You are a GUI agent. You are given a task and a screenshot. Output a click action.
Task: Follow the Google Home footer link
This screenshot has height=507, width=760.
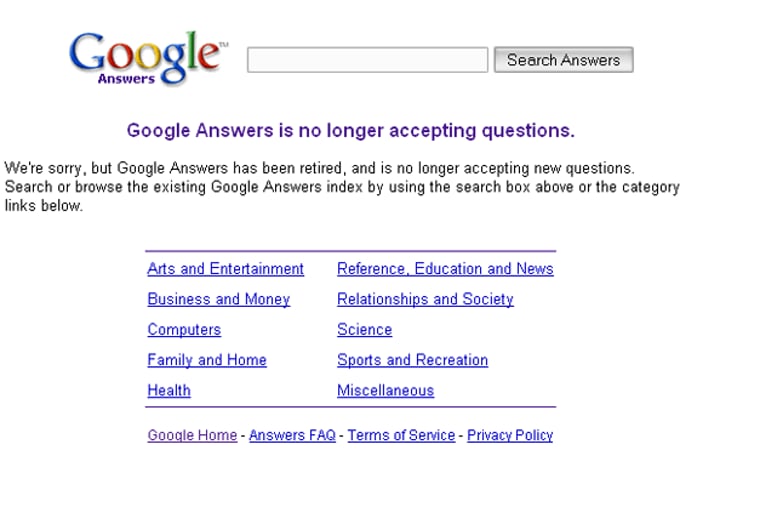[192, 435]
